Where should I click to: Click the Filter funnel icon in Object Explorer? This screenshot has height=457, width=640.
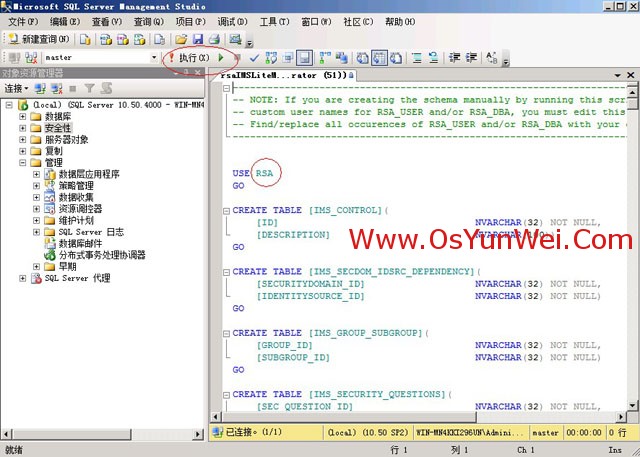point(89,88)
